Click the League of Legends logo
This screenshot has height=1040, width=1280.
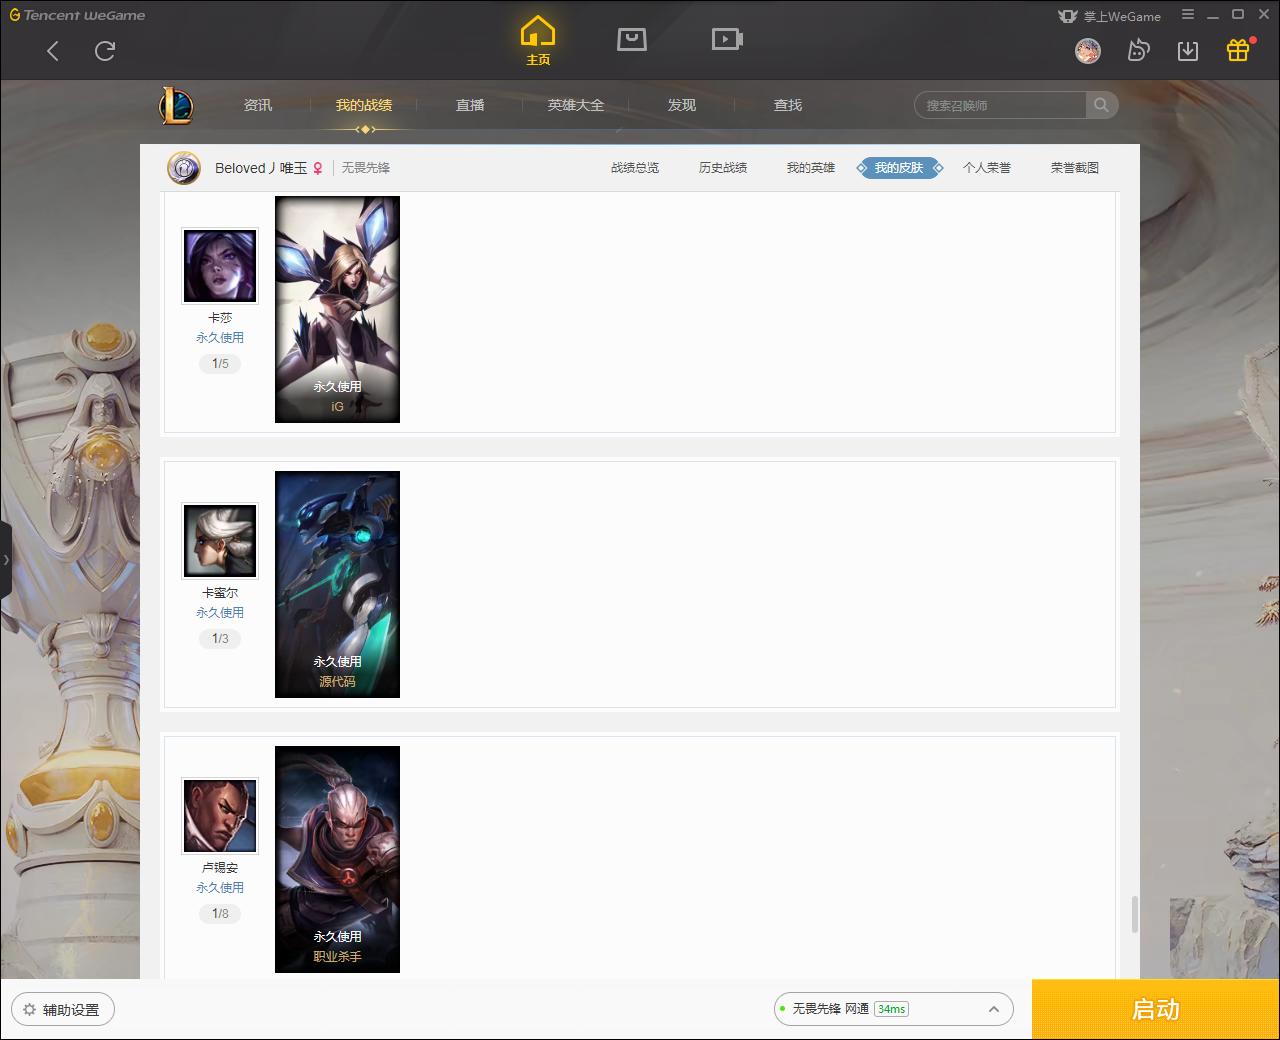(x=176, y=105)
